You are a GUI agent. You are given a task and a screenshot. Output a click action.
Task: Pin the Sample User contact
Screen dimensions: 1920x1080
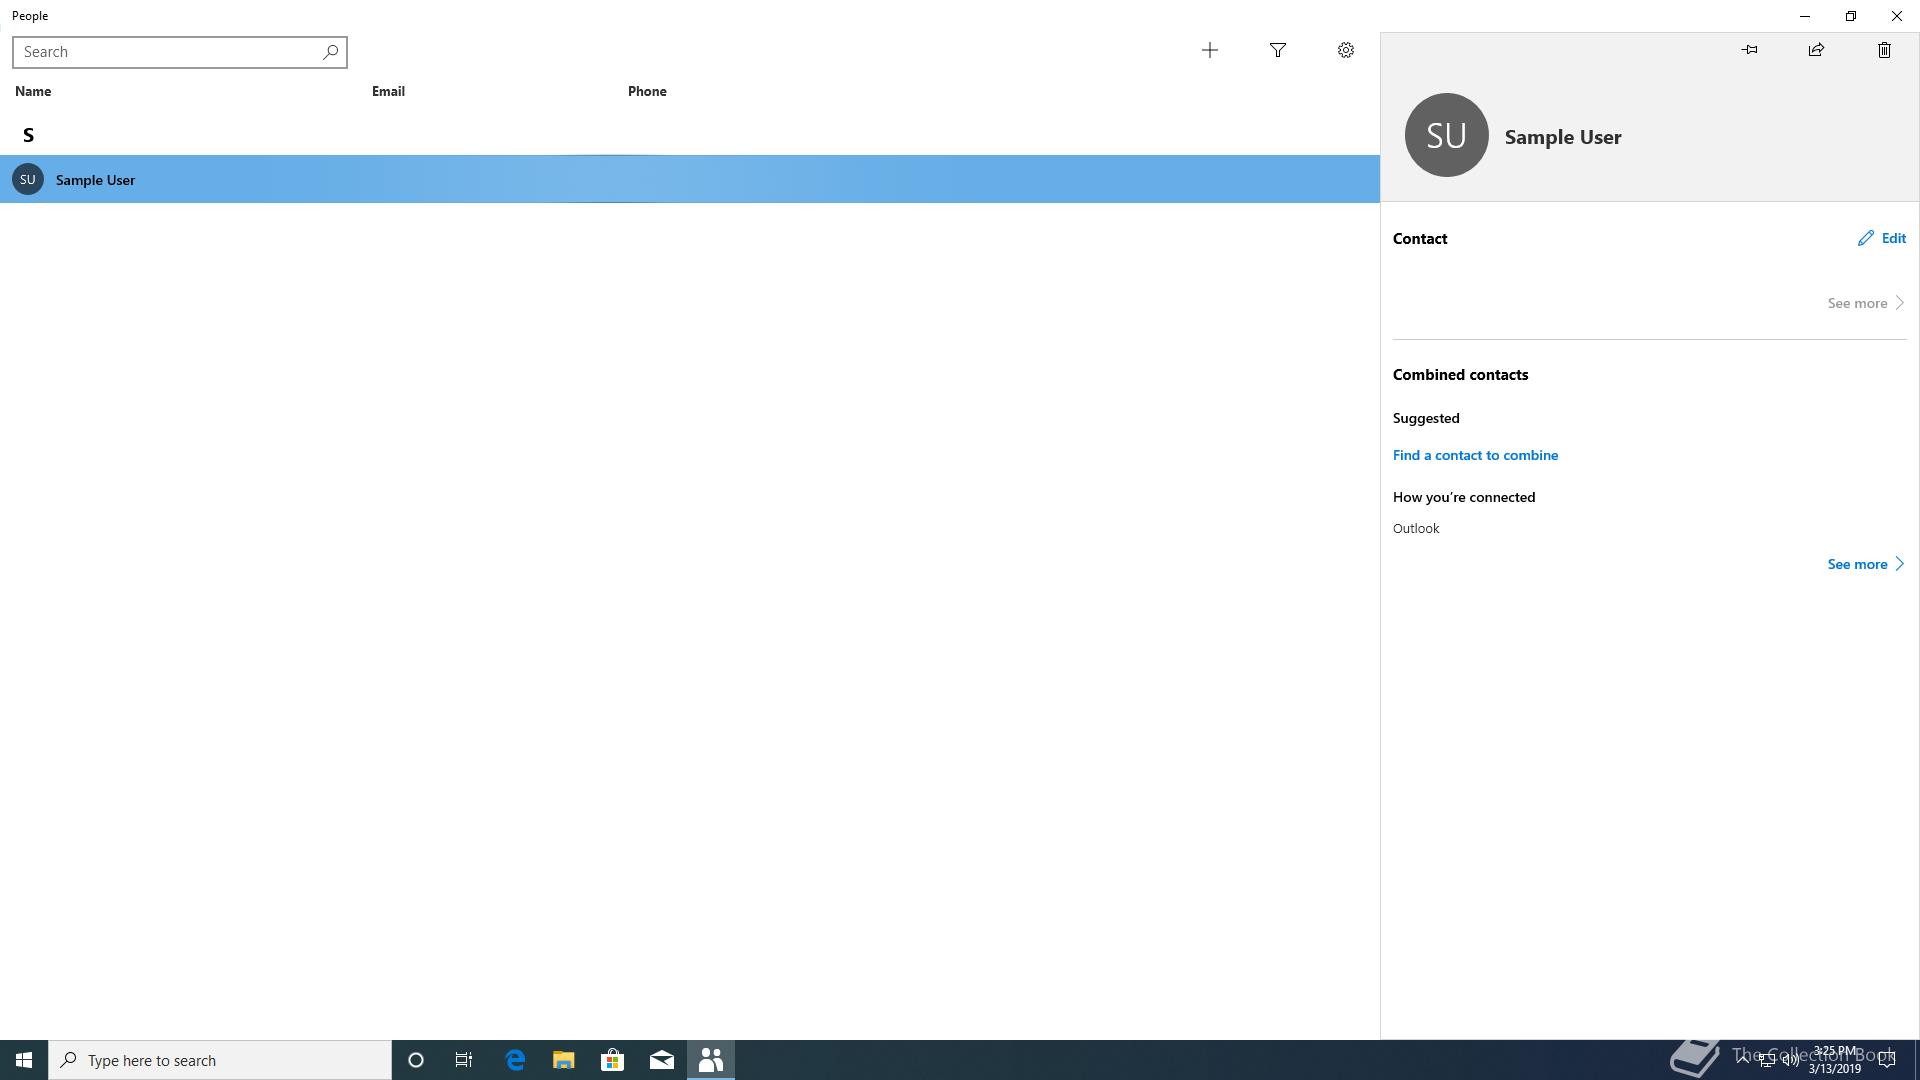(1749, 50)
